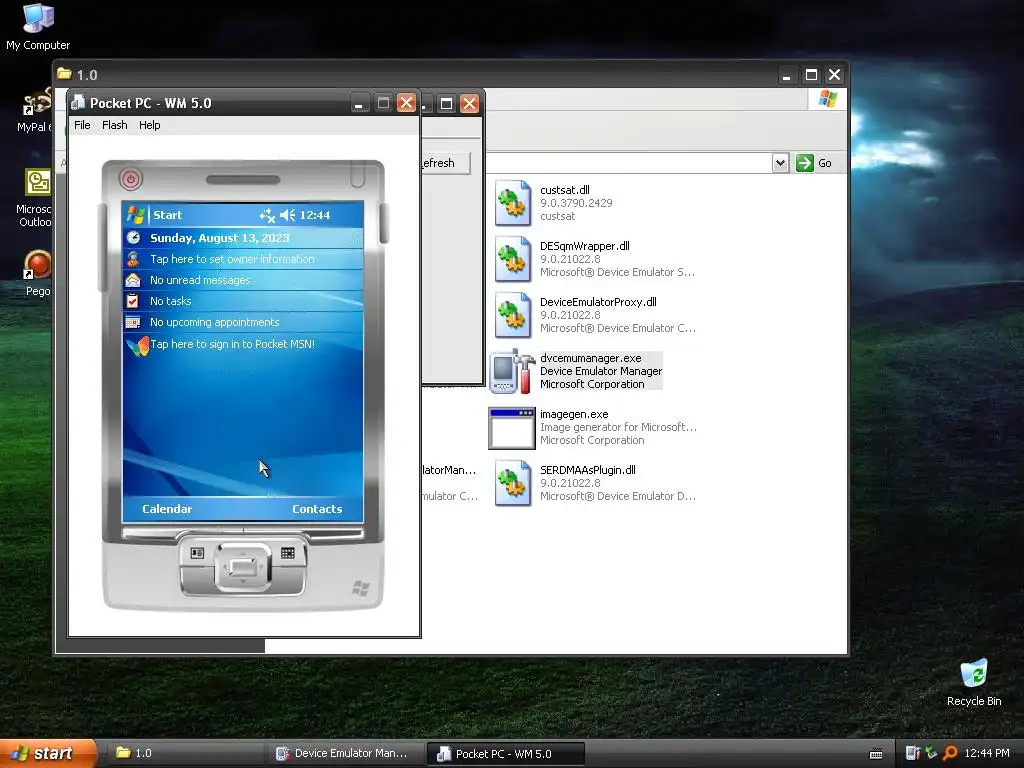The height and width of the screenshot is (768, 1024).
Task: Select the custsat.dll file icon
Action: 513,203
